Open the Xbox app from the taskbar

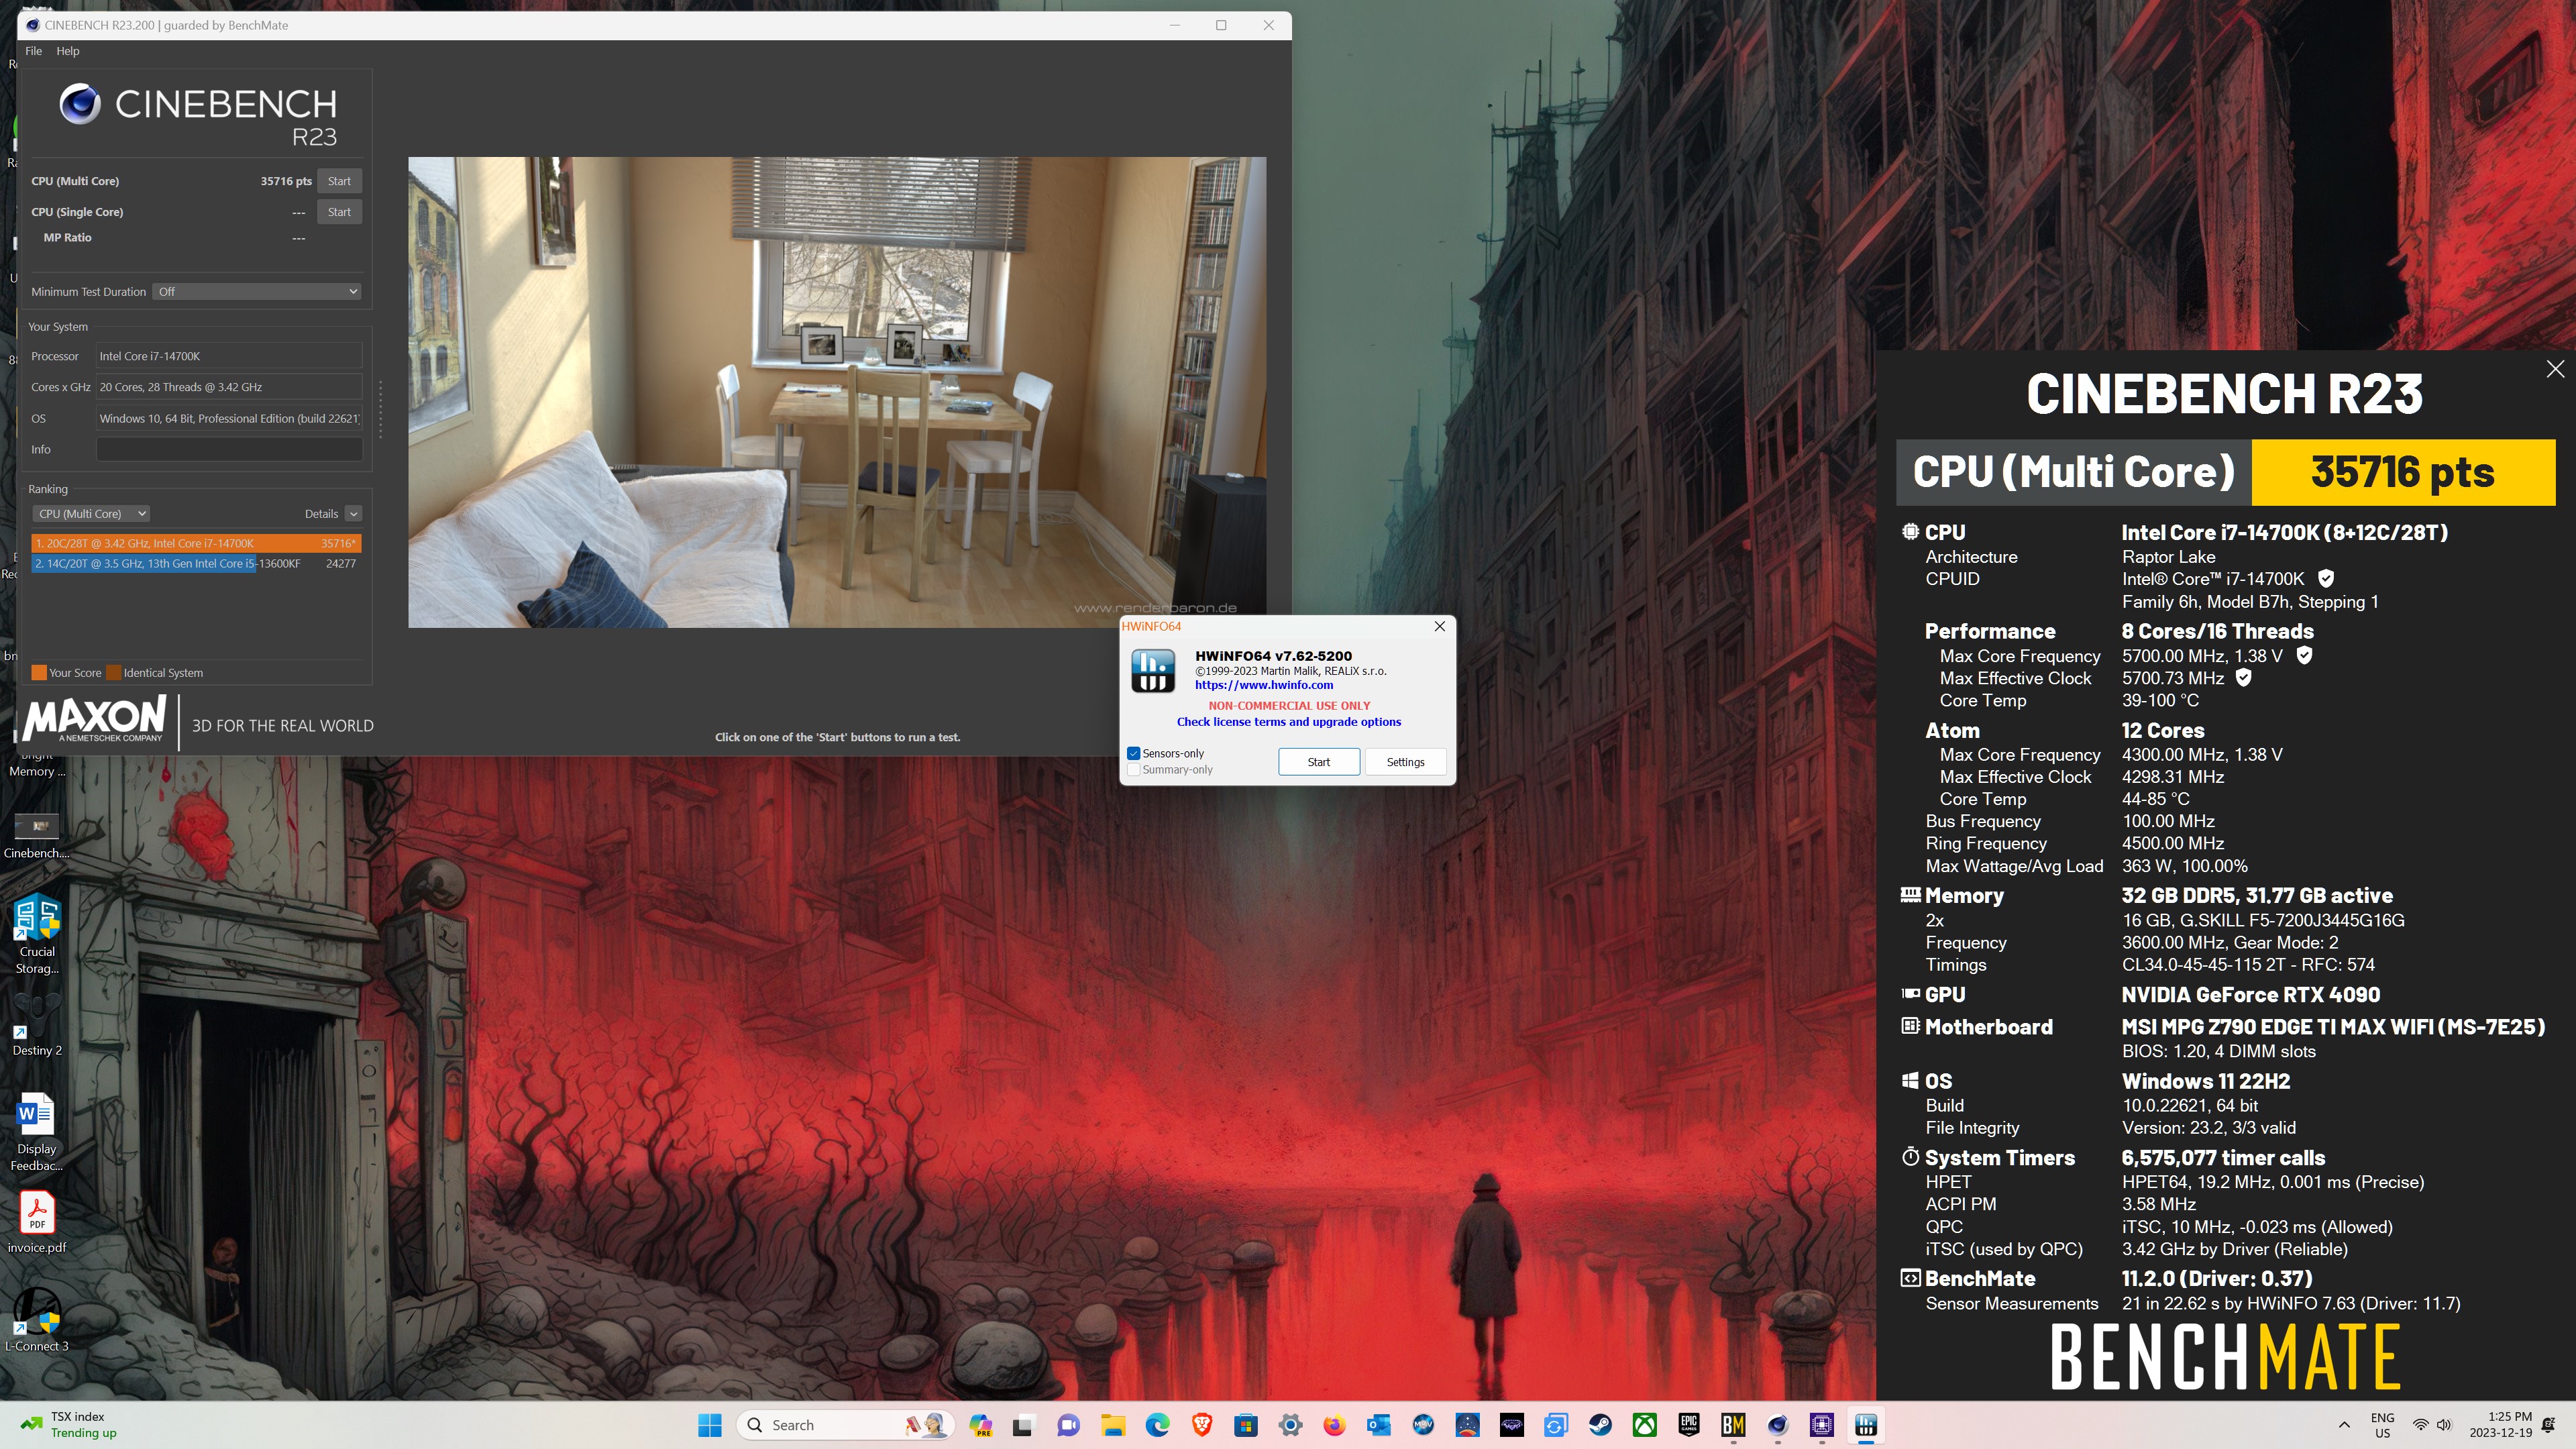pos(1645,1425)
